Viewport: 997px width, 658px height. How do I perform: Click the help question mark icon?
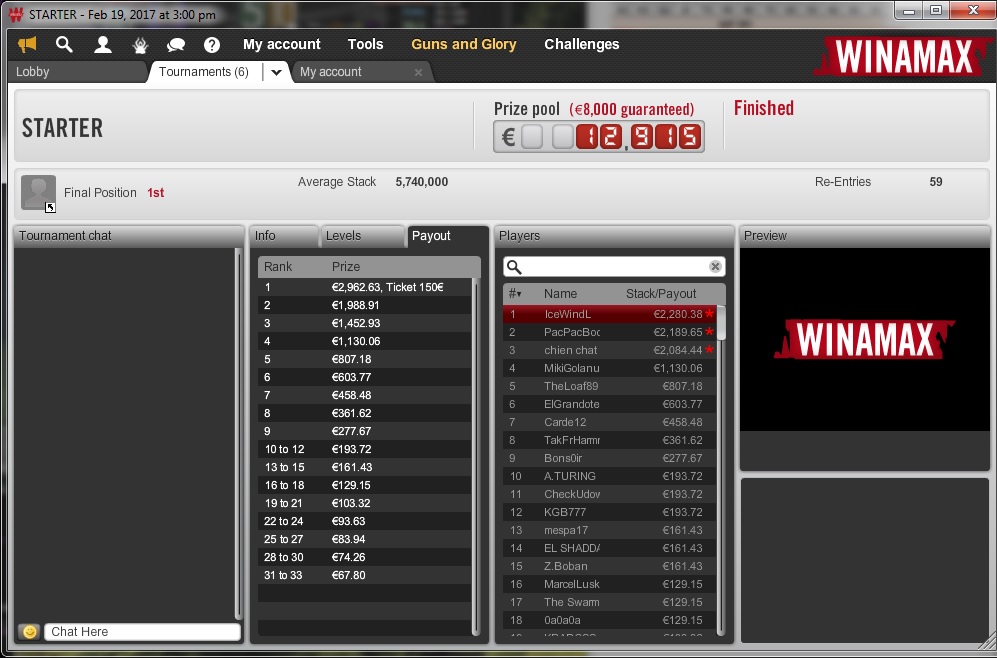(x=212, y=45)
